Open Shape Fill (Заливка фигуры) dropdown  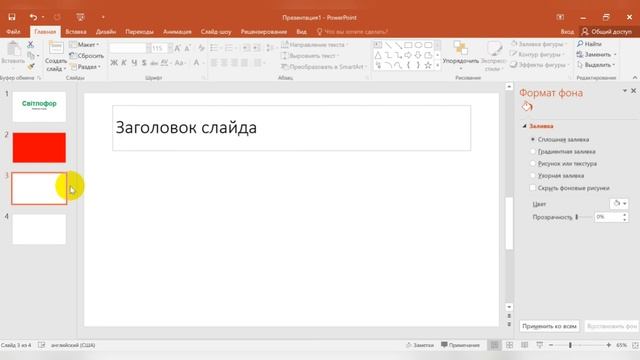click(538, 44)
